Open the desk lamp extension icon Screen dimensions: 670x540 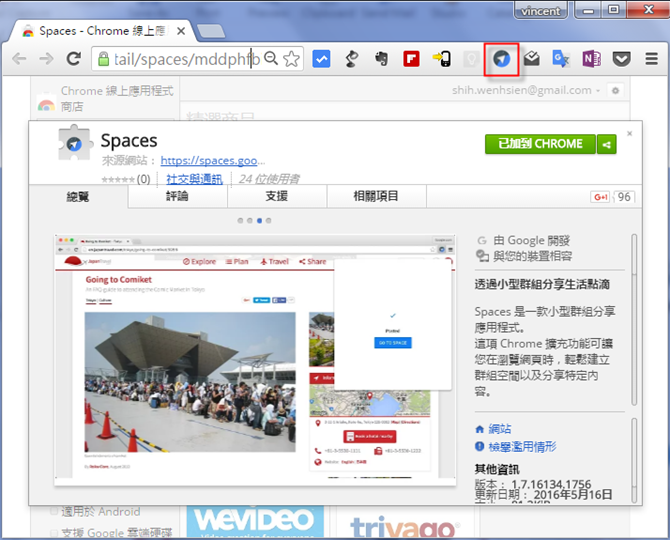tap(351, 59)
